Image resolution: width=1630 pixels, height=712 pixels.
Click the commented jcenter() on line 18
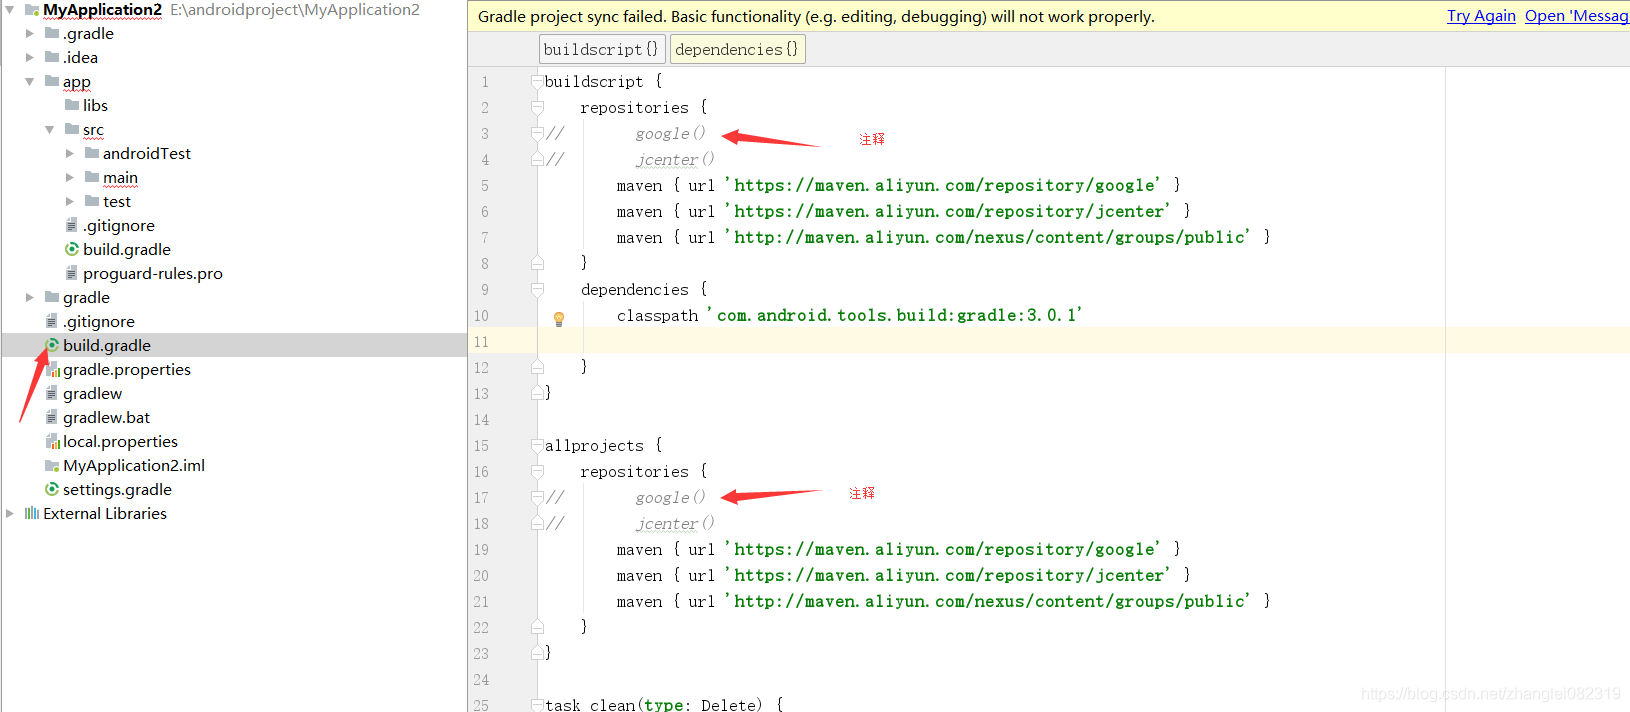pos(675,523)
